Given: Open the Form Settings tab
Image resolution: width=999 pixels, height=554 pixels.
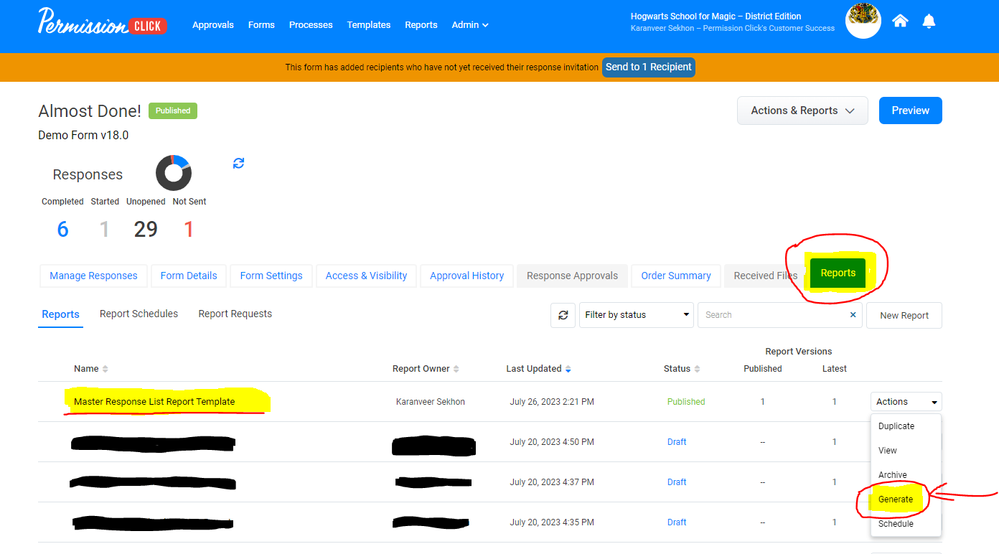Looking at the screenshot, I should (x=271, y=276).
